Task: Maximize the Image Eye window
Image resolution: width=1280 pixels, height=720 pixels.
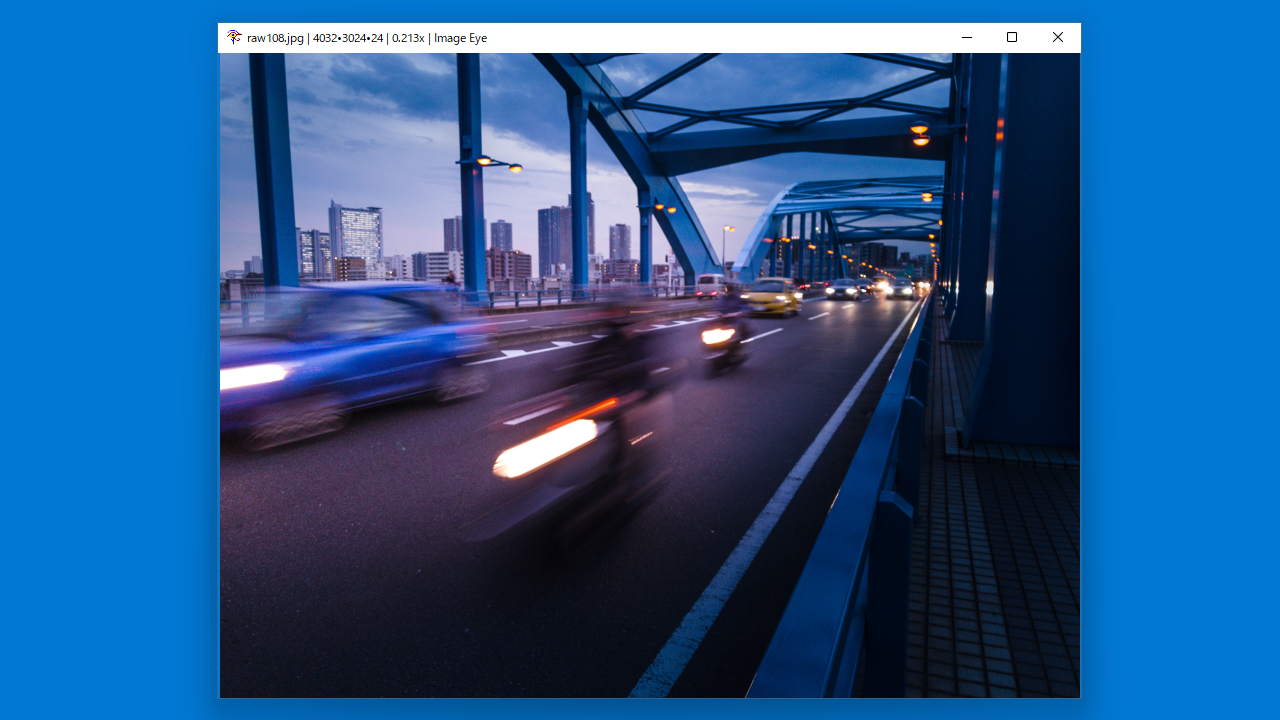Action: click(x=1012, y=37)
